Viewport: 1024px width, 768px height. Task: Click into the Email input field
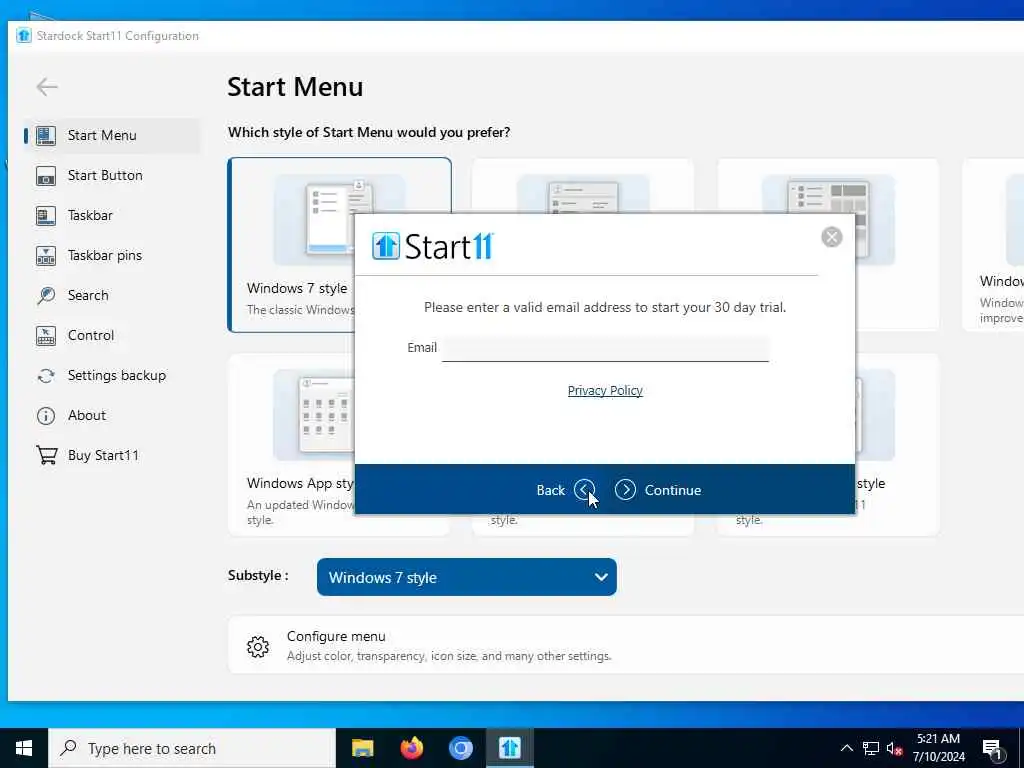605,348
